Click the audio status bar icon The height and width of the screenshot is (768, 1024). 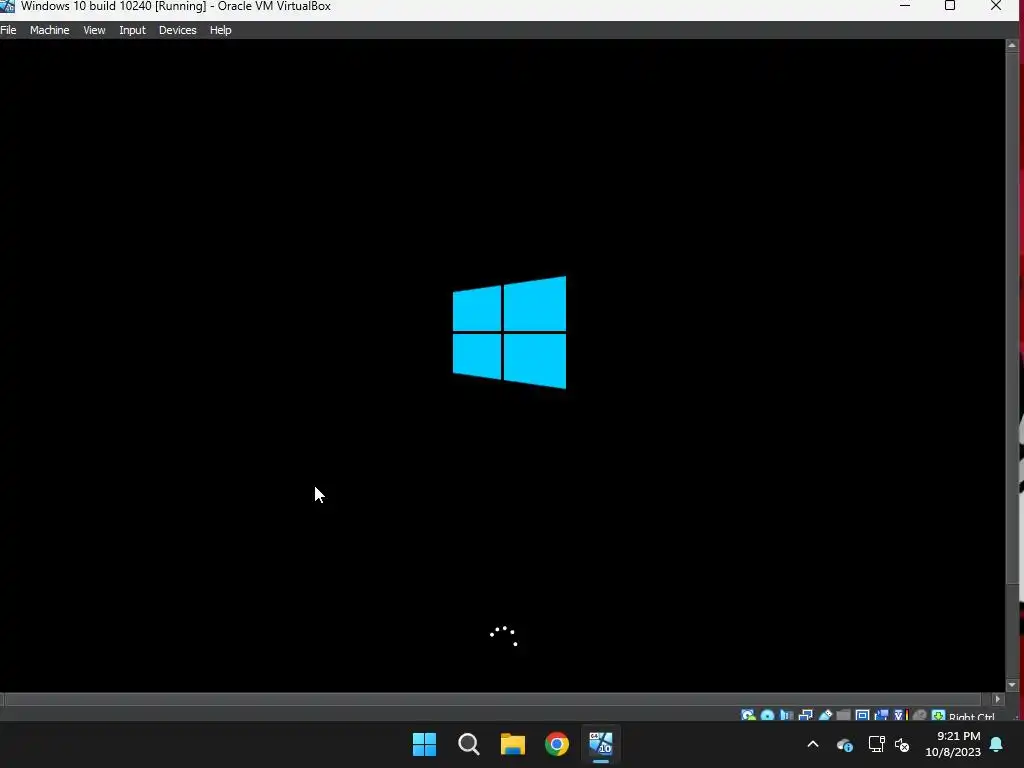pyautogui.click(x=786, y=716)
